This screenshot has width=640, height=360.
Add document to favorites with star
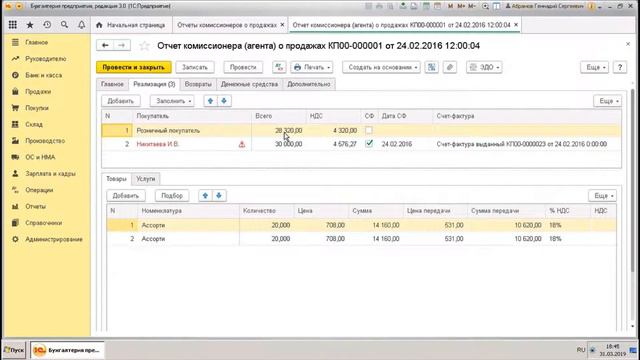click(144, 46)
